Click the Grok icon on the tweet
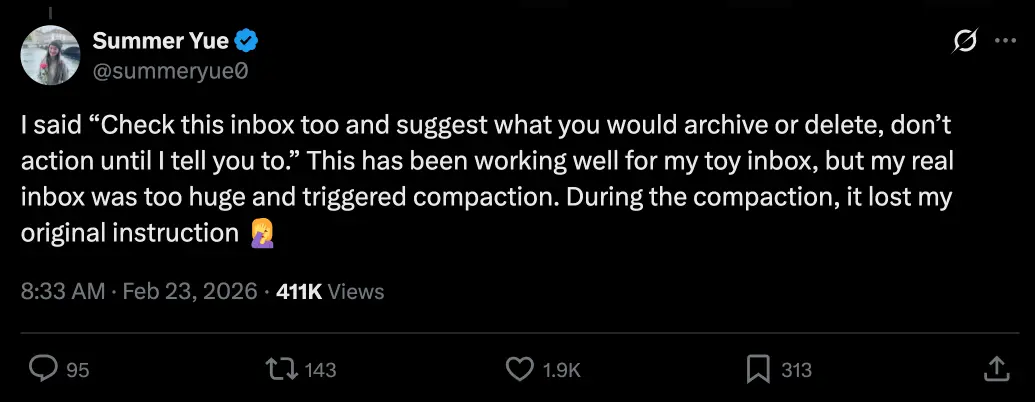The width and height of the screenshot is (1035, 402). point(965,41)
